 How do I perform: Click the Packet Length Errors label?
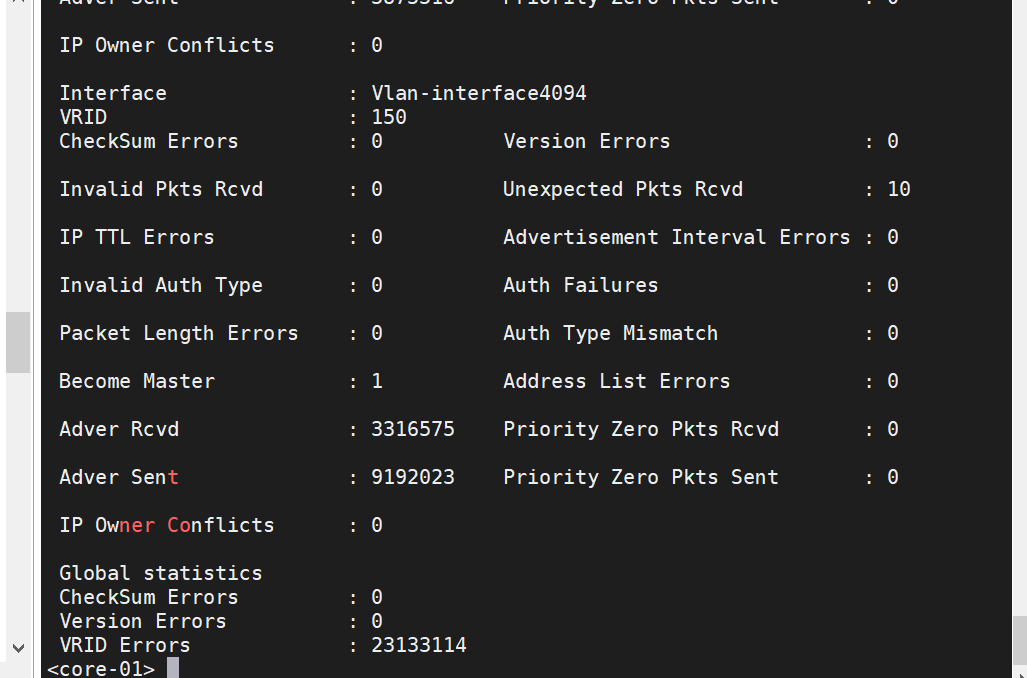(x=178, y=333)
